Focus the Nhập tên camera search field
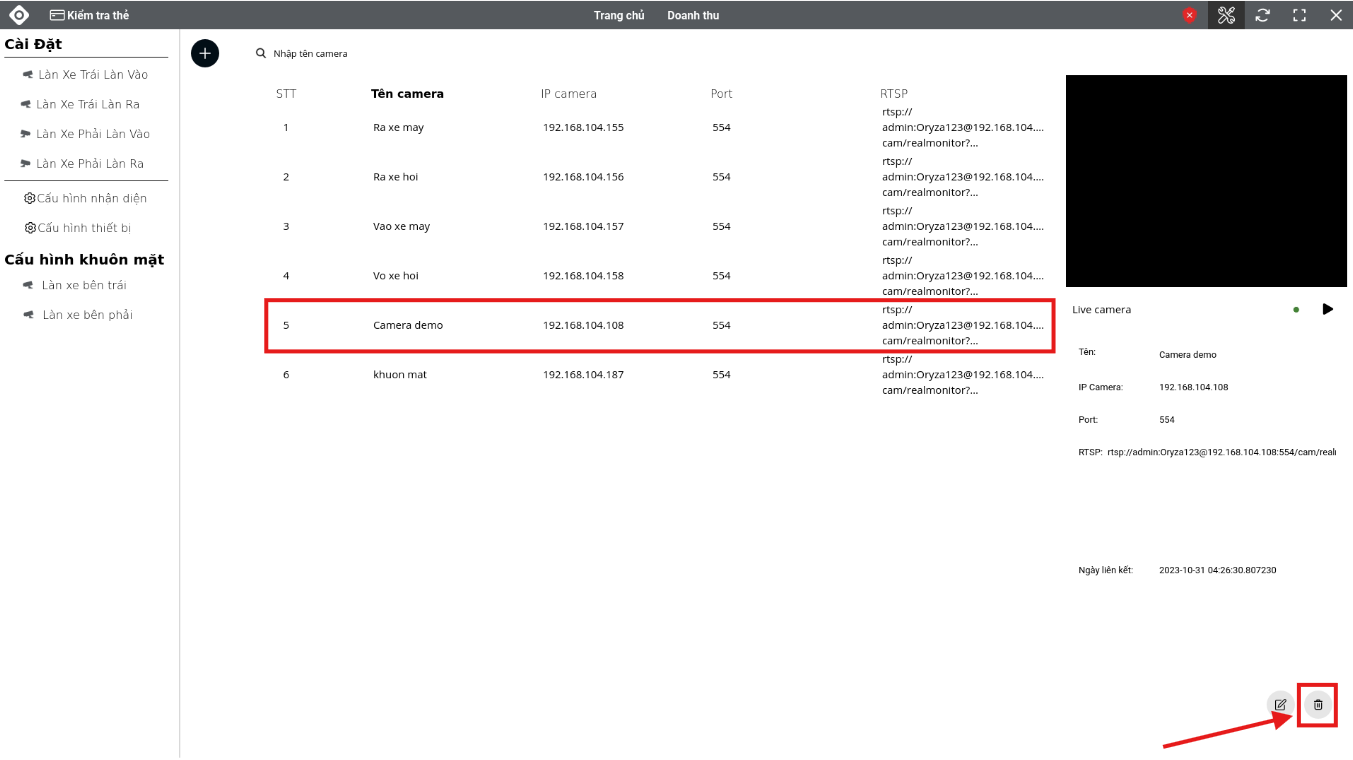 pyautogui.click(x=310, y=53)
